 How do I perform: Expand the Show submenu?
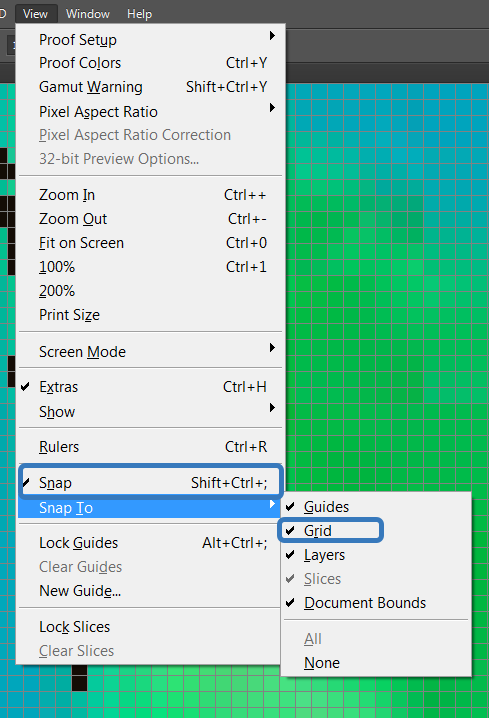150,412
